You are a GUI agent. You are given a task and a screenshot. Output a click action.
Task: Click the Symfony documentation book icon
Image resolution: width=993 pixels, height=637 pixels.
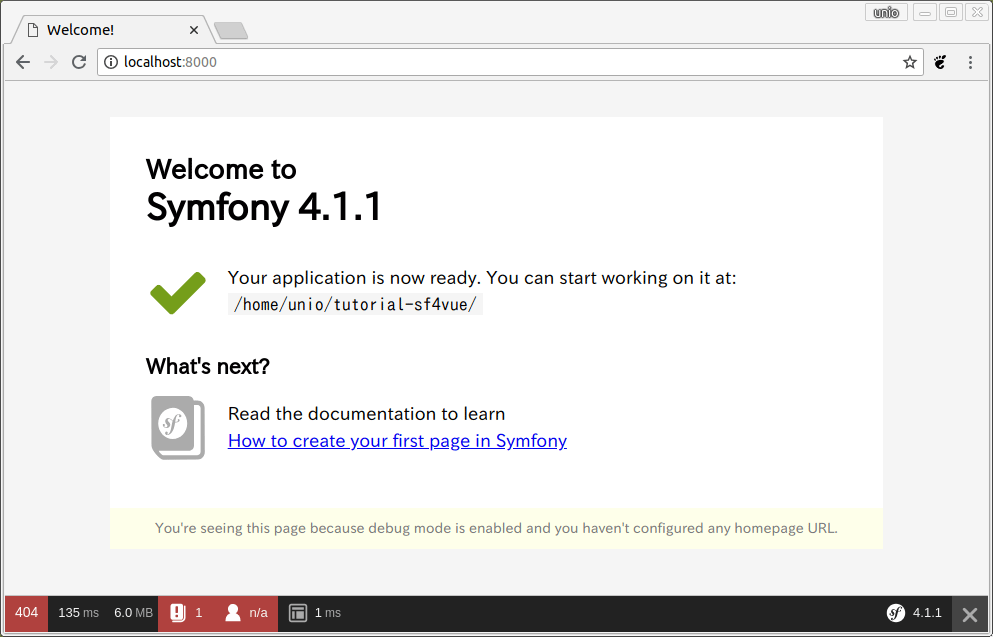coord(178,427)
